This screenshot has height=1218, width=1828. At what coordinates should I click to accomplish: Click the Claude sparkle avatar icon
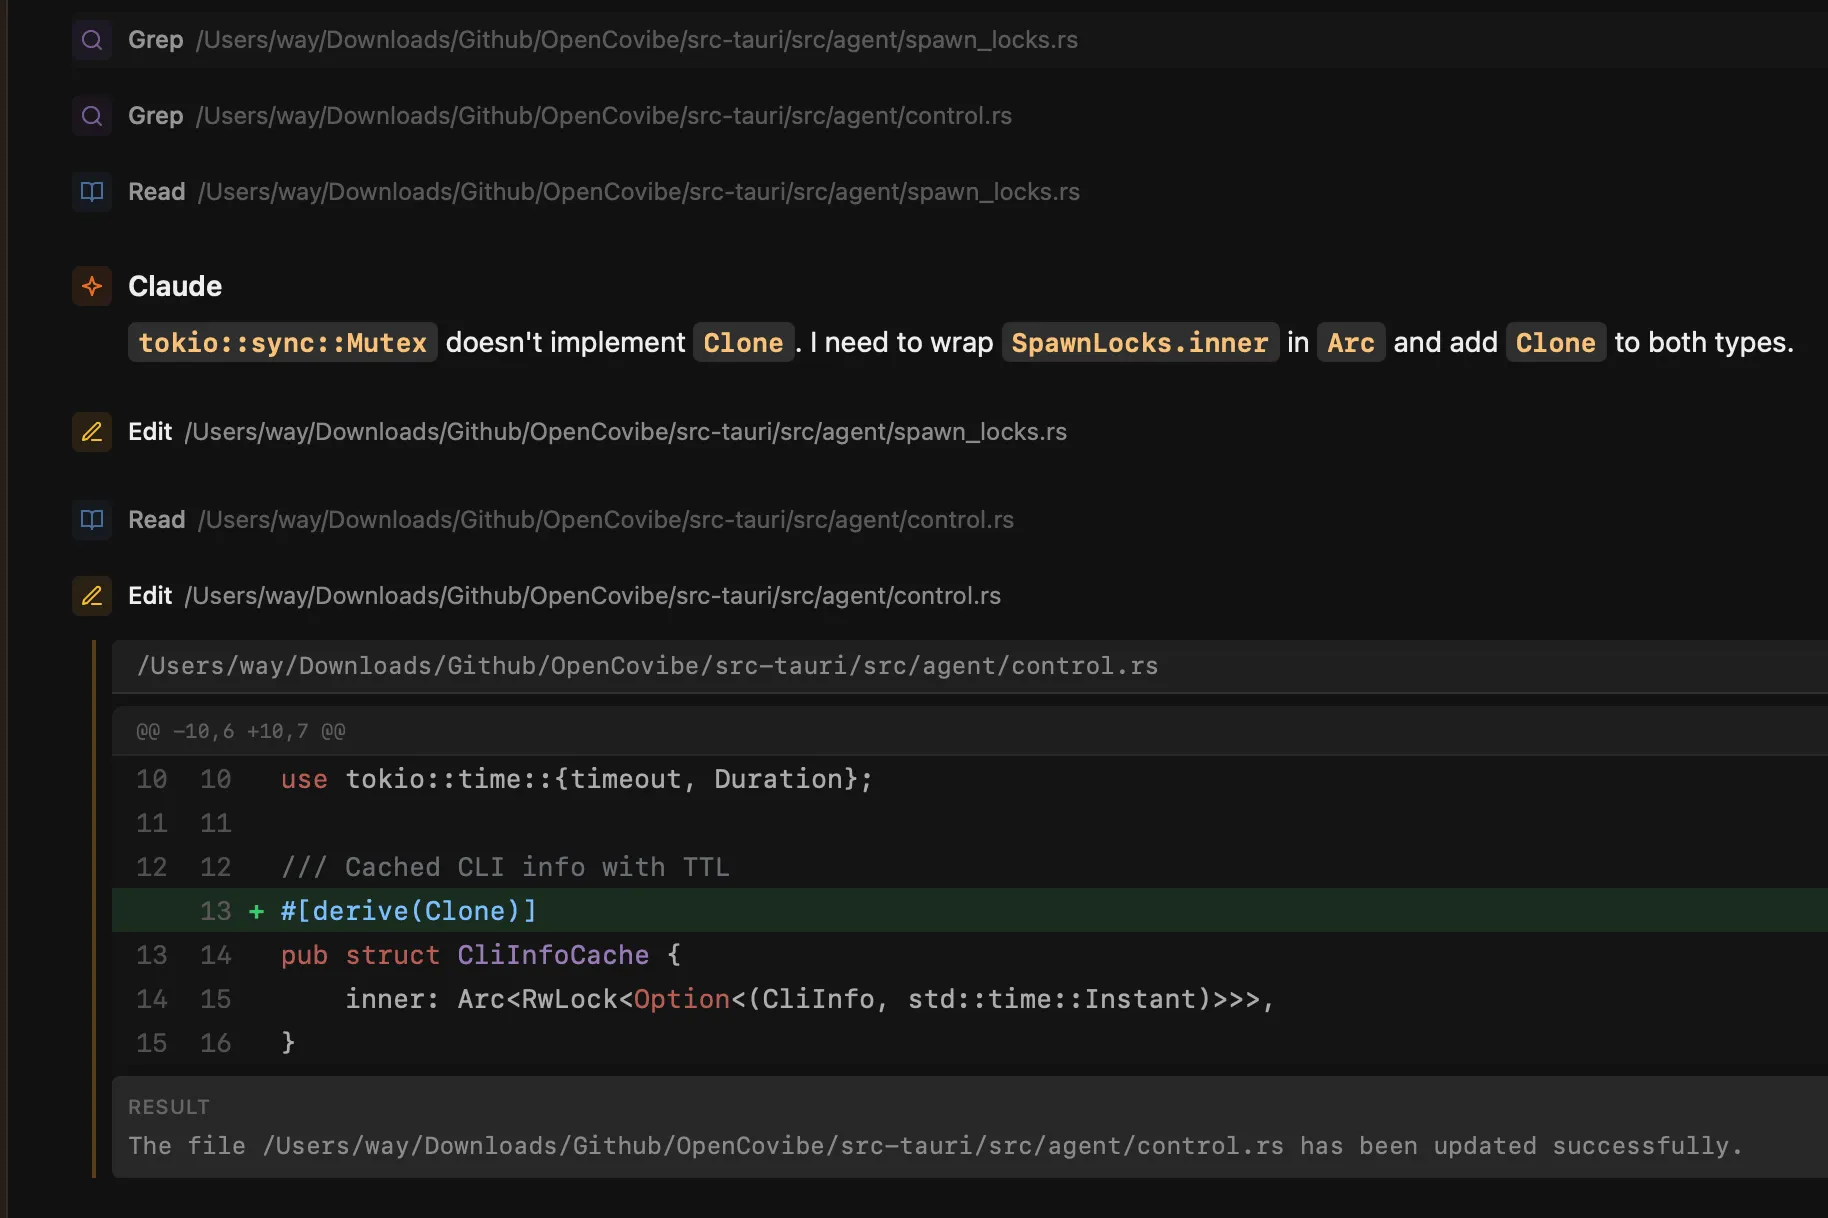pos(92,286)
